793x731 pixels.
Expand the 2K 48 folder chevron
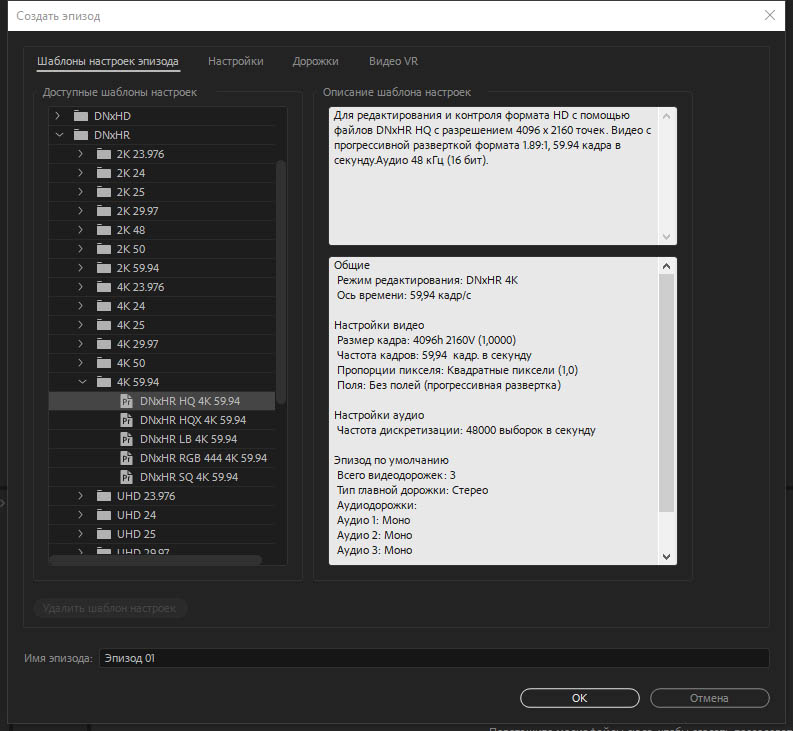coord(80,230)
